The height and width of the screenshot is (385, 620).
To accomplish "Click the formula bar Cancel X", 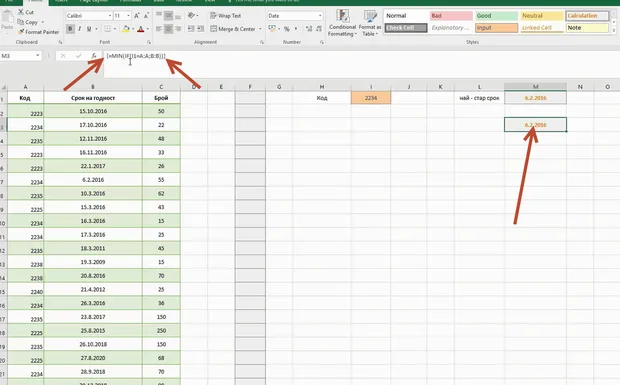I will [x=63, y=56].
